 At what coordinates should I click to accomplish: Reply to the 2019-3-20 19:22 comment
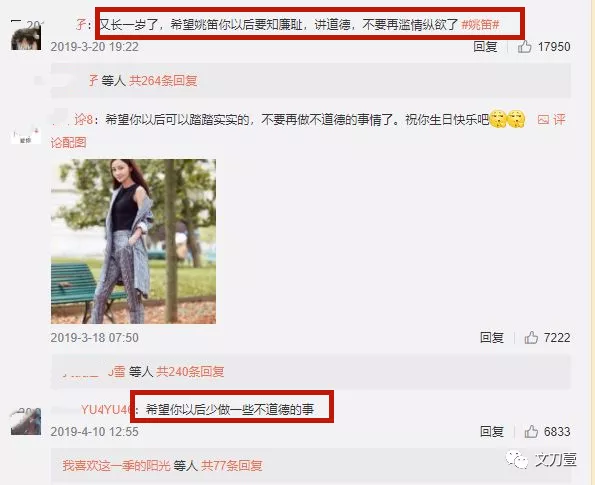(485, 47)
